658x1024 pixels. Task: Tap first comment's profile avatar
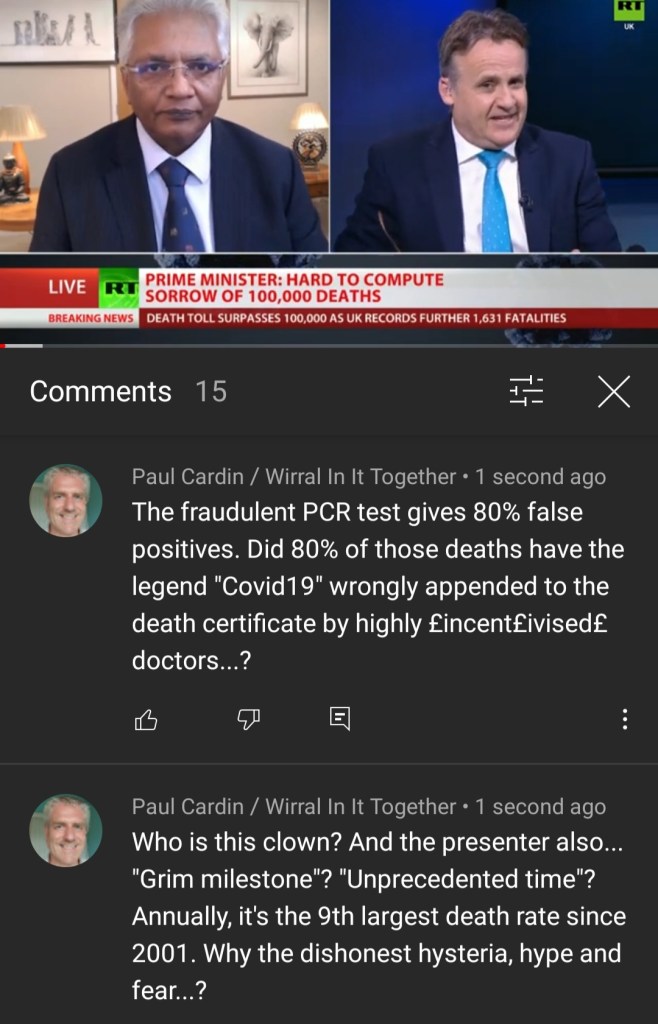(65, 500)
